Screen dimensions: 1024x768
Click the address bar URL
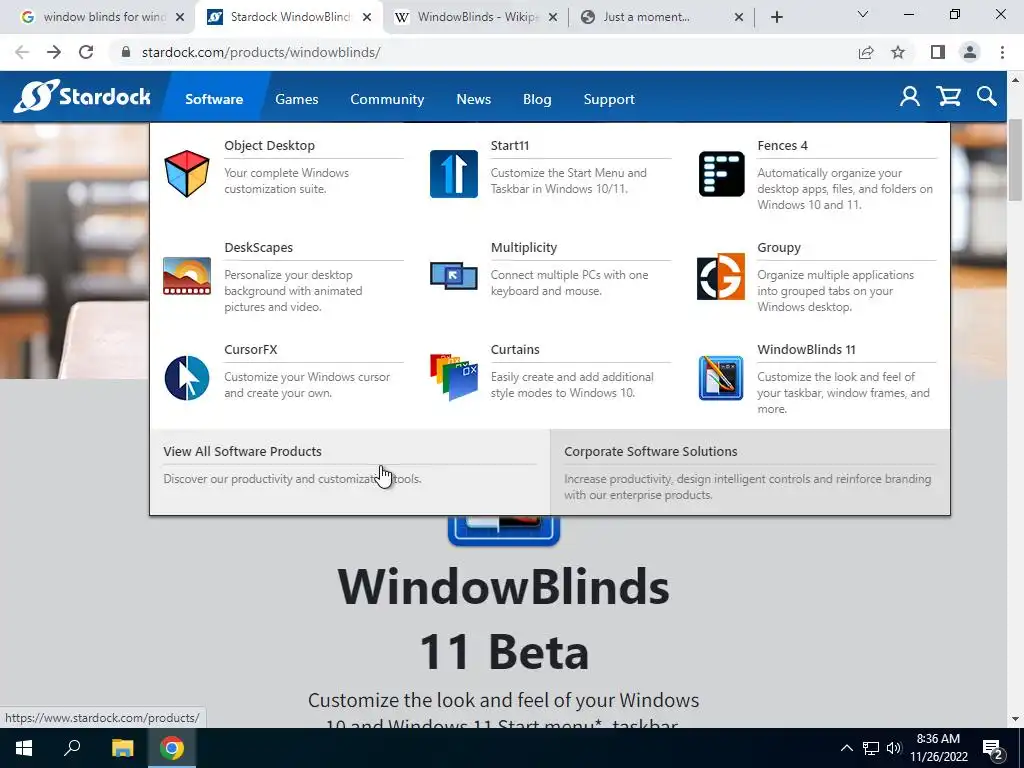tap(261, 52)
